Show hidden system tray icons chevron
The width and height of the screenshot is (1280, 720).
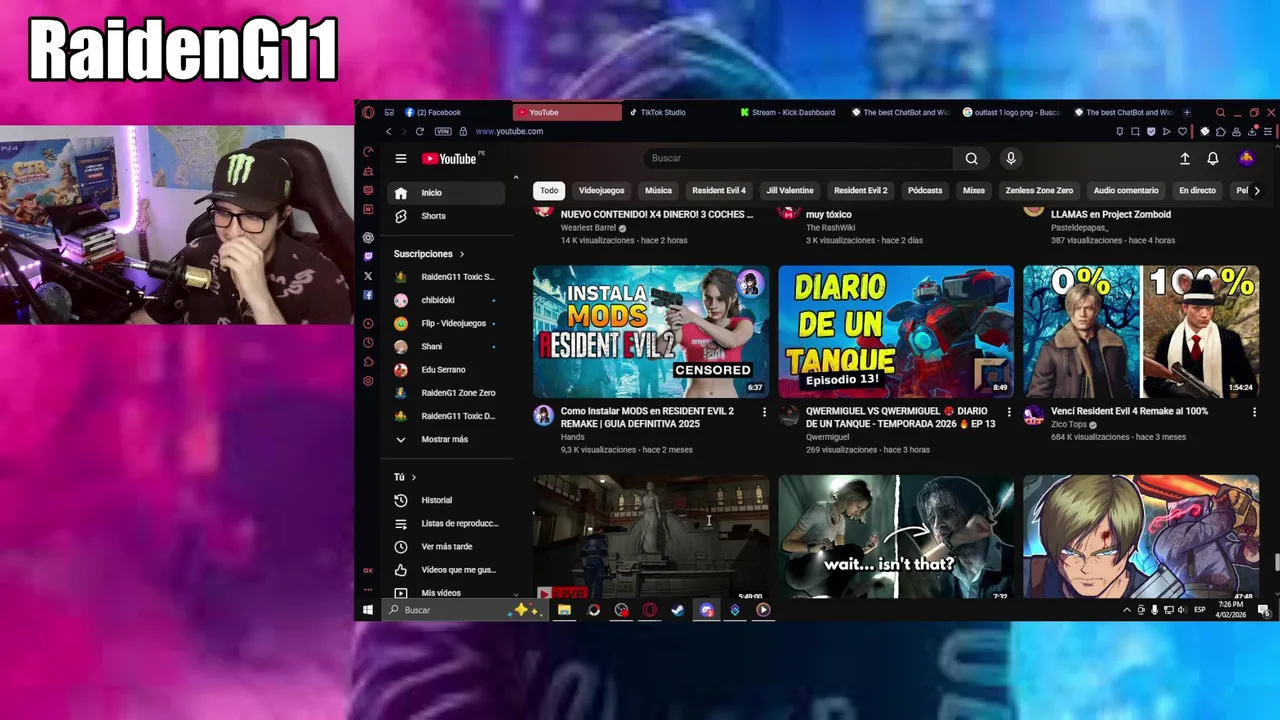coord(1127,610)
